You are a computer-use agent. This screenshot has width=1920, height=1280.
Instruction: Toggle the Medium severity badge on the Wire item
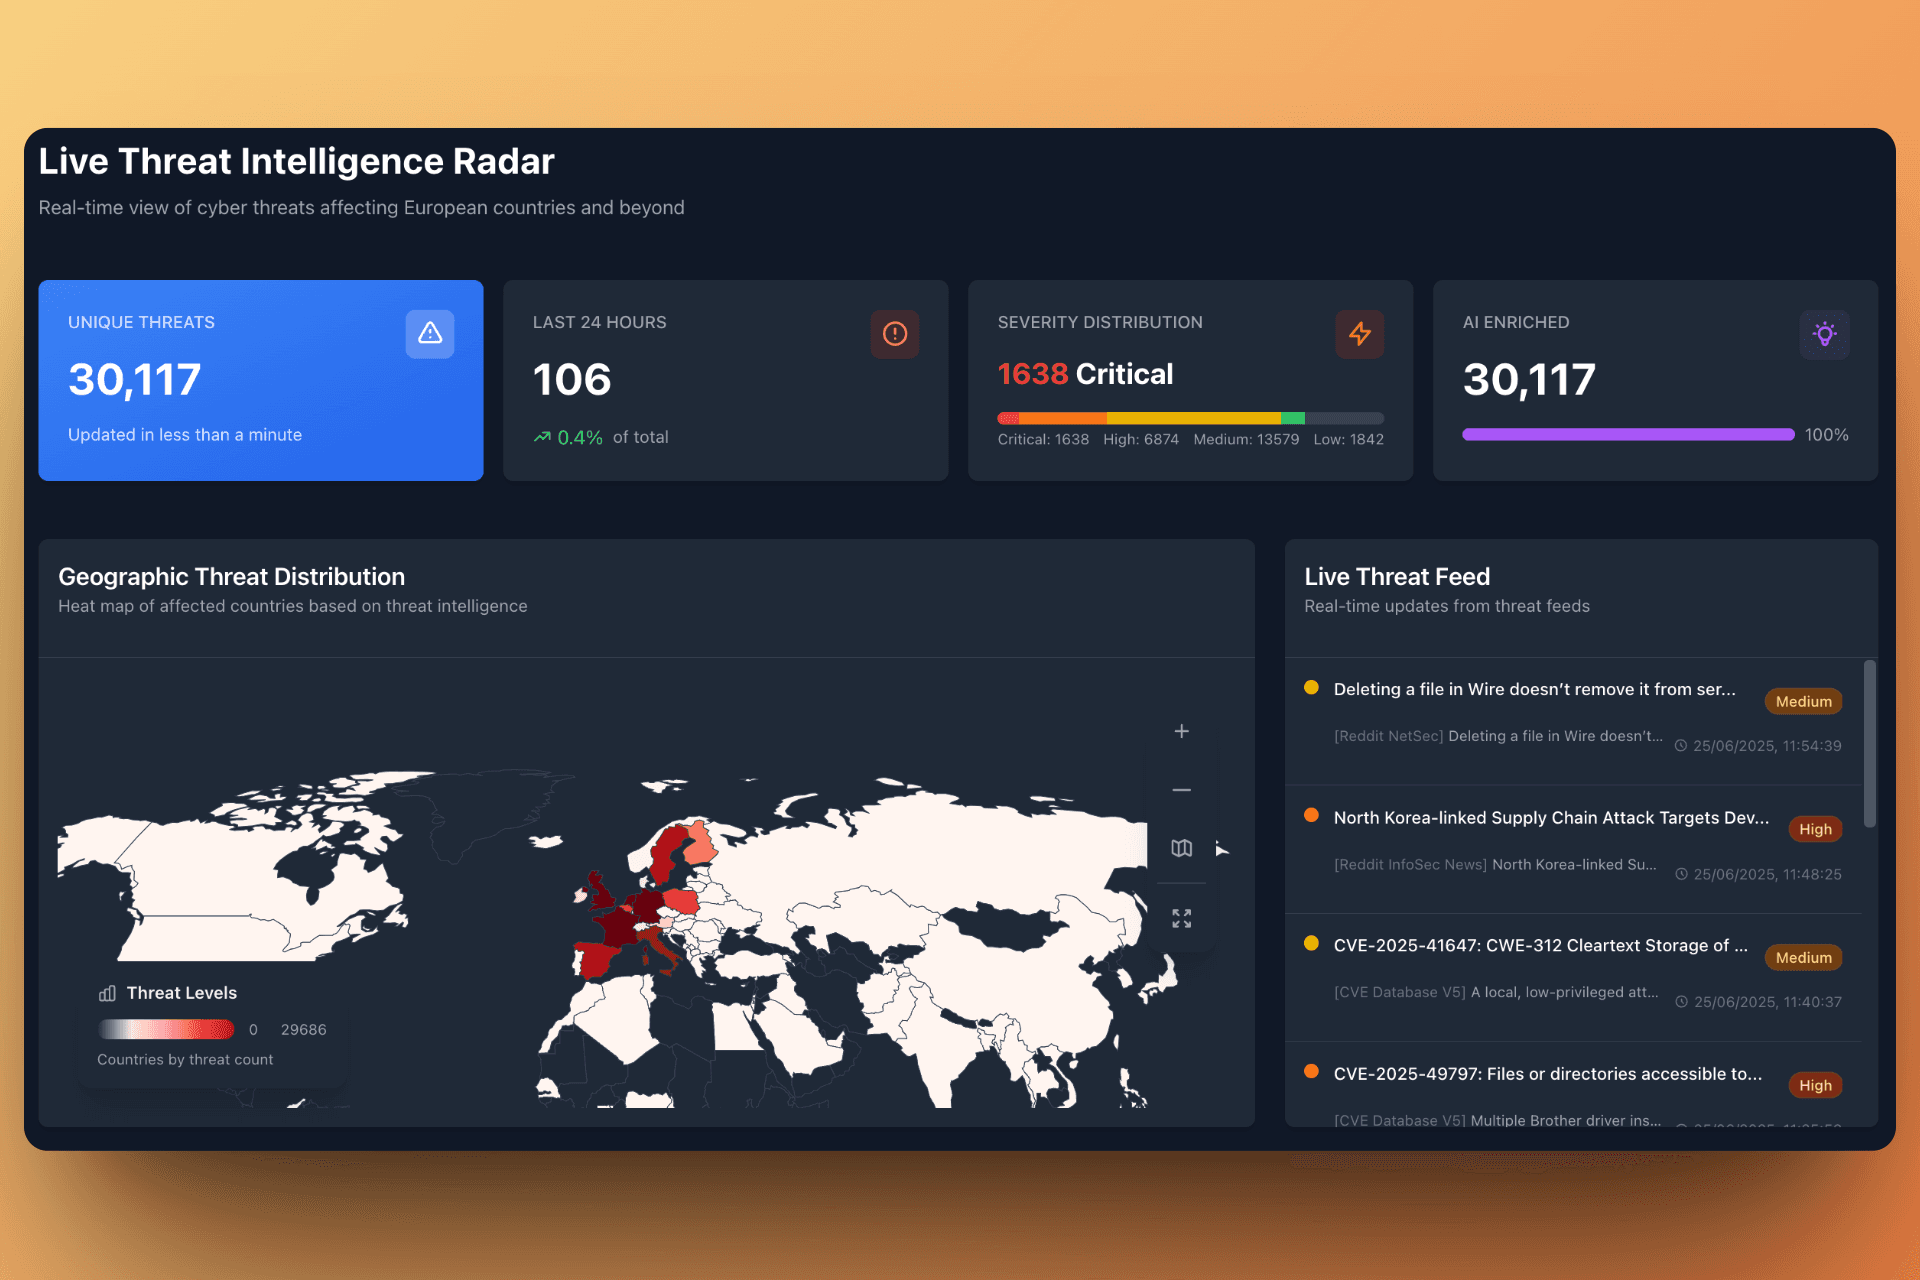point(1803,701)
